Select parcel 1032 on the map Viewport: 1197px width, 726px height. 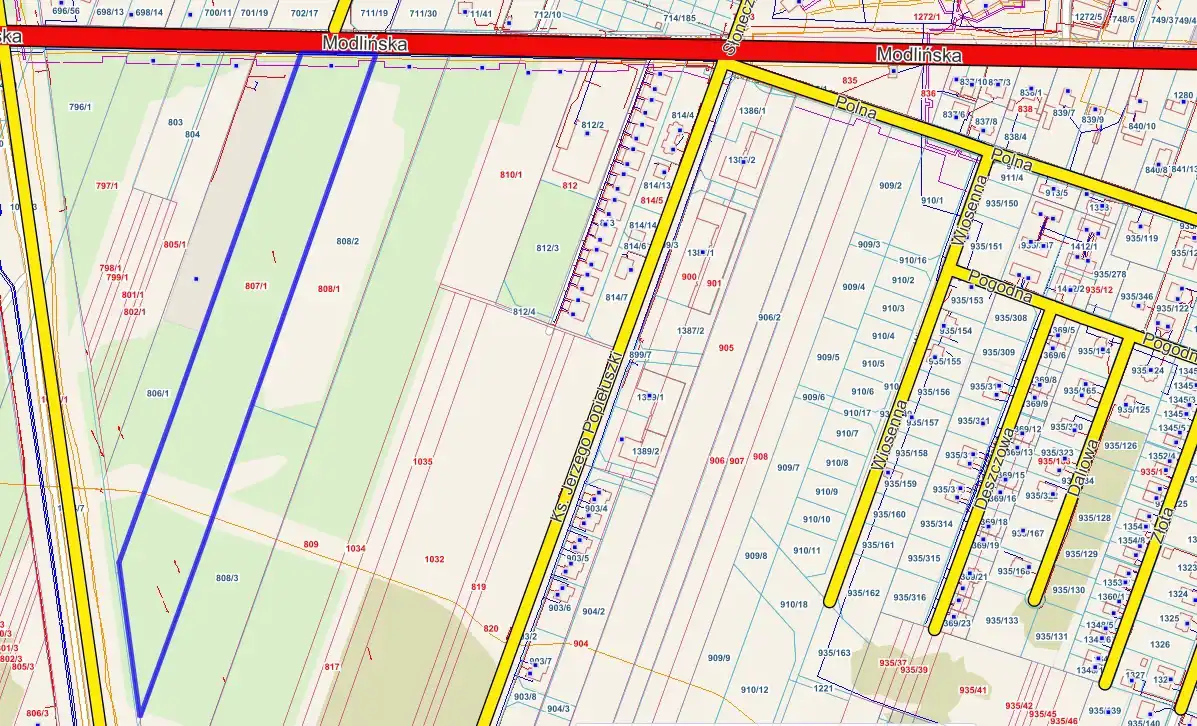434,559
